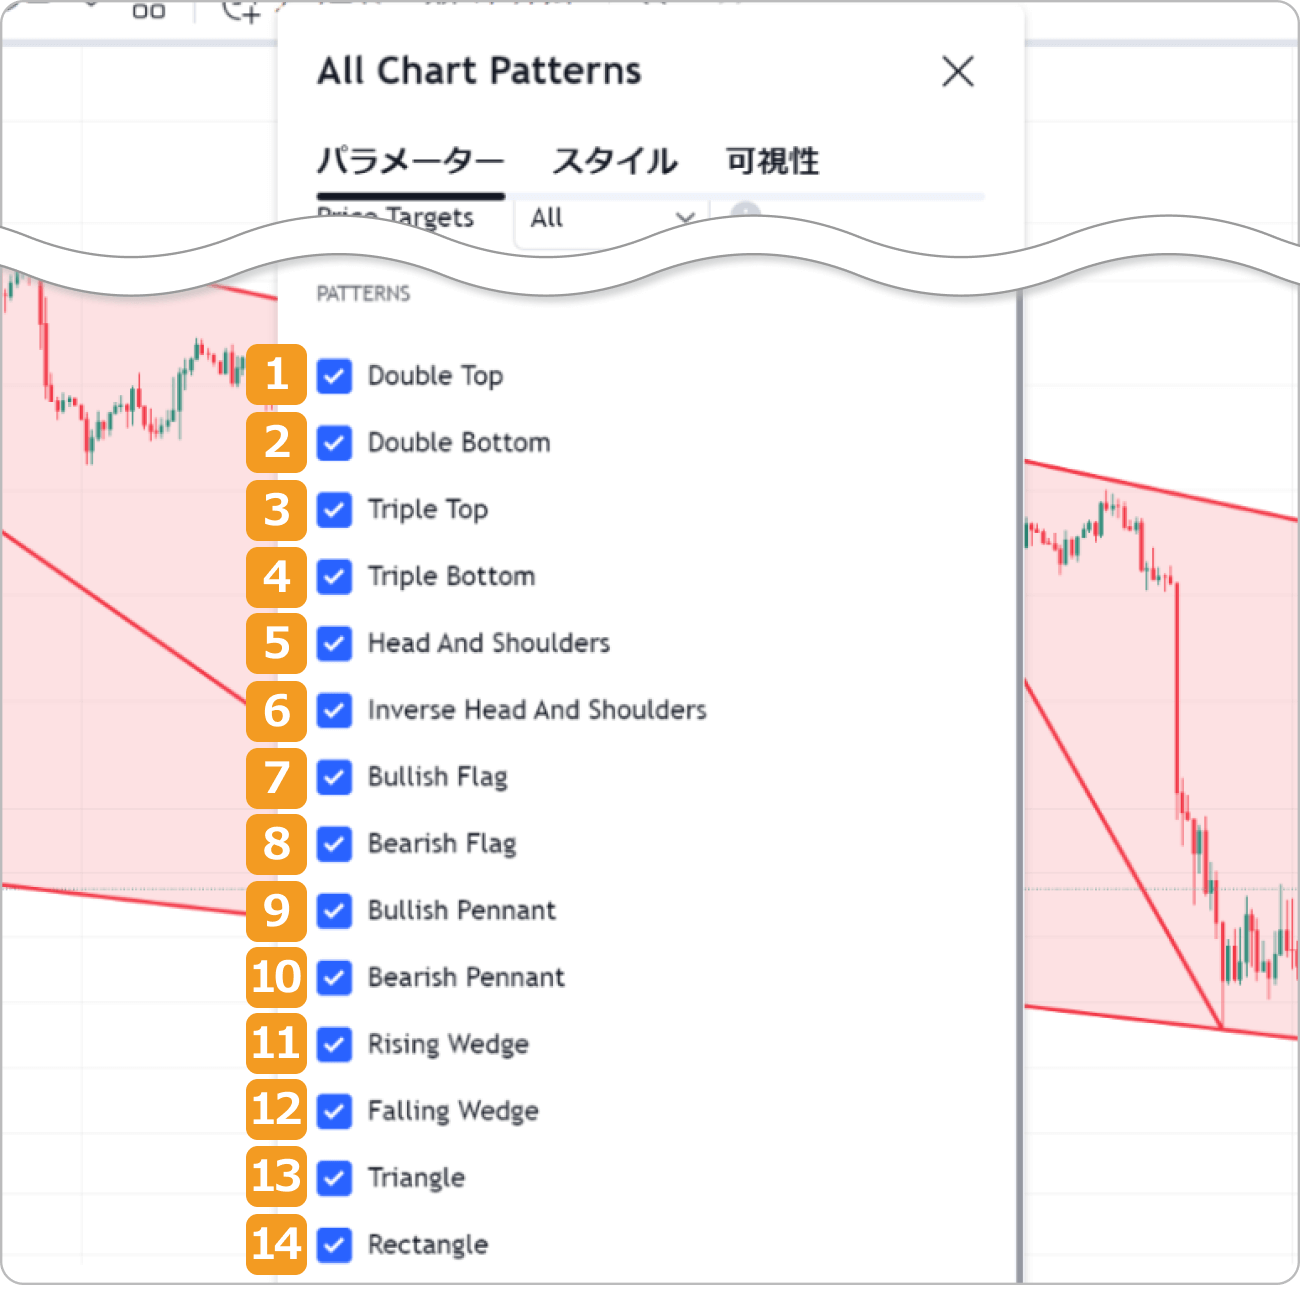
Task: Disable the Falling Wedge checkbox
Action: 334,1111
